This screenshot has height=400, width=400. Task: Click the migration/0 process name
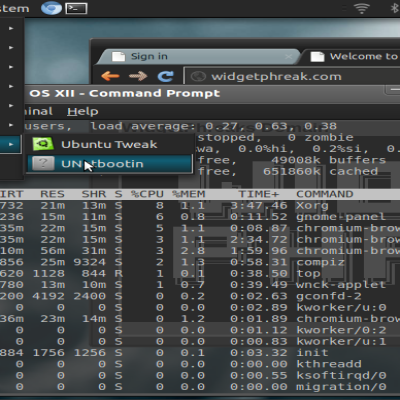click(341, 387)
